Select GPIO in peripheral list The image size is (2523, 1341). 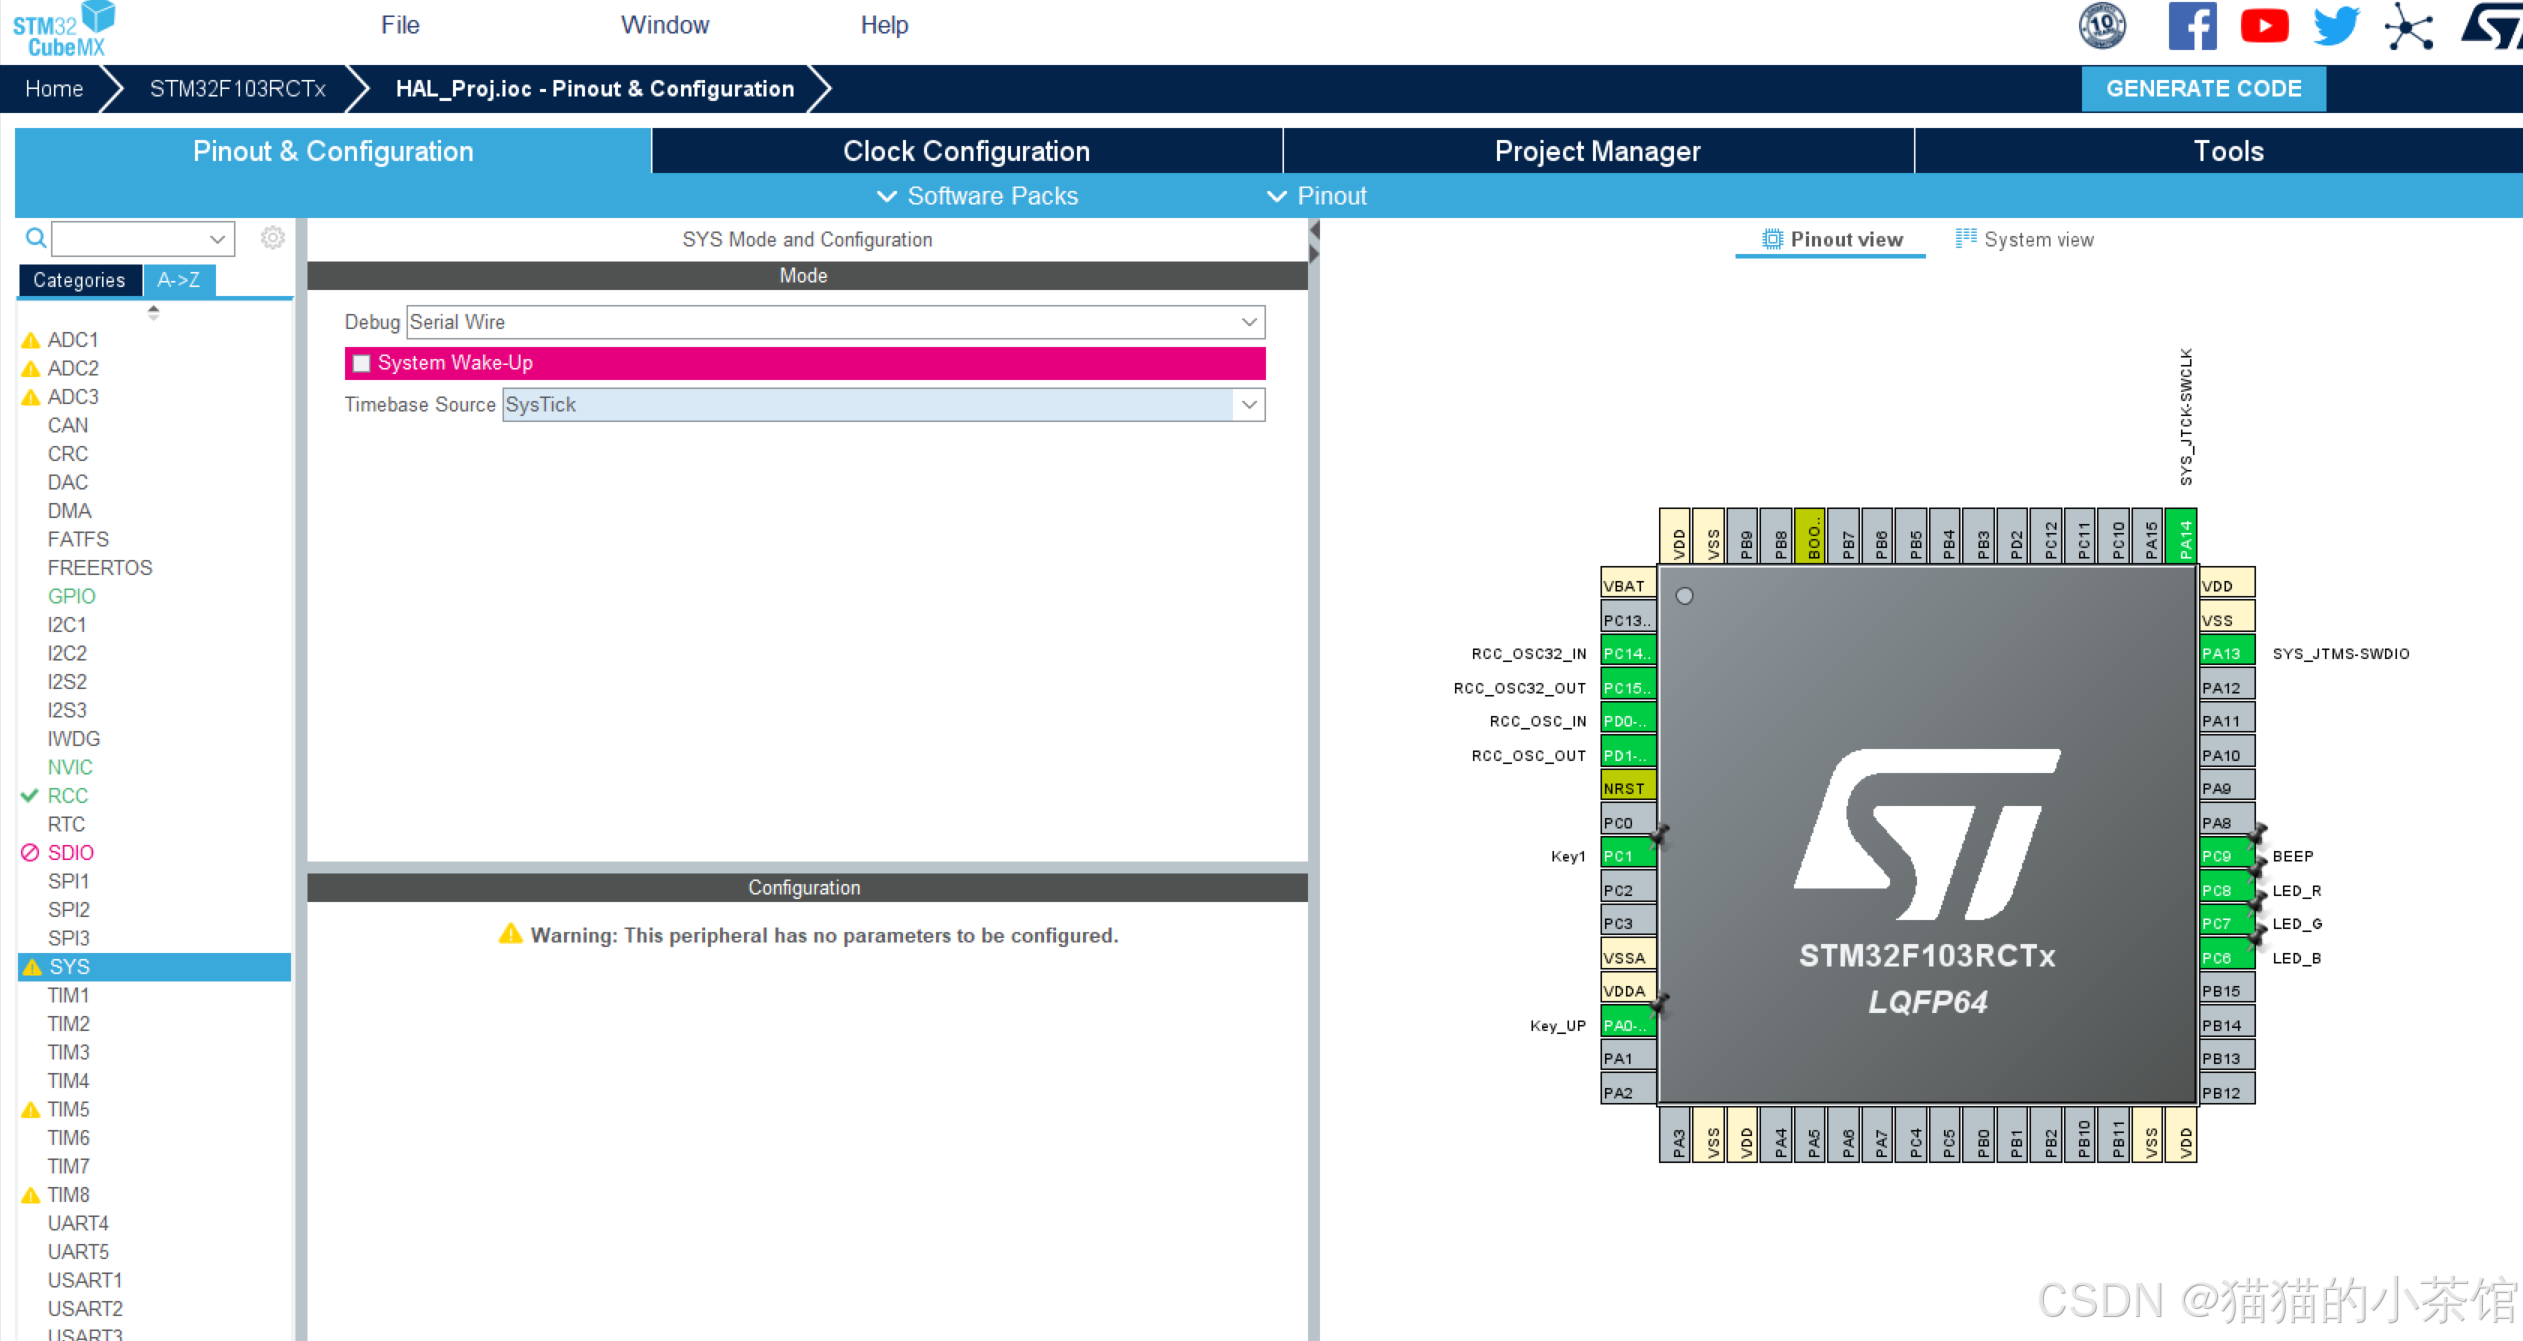tap(72, 596)
